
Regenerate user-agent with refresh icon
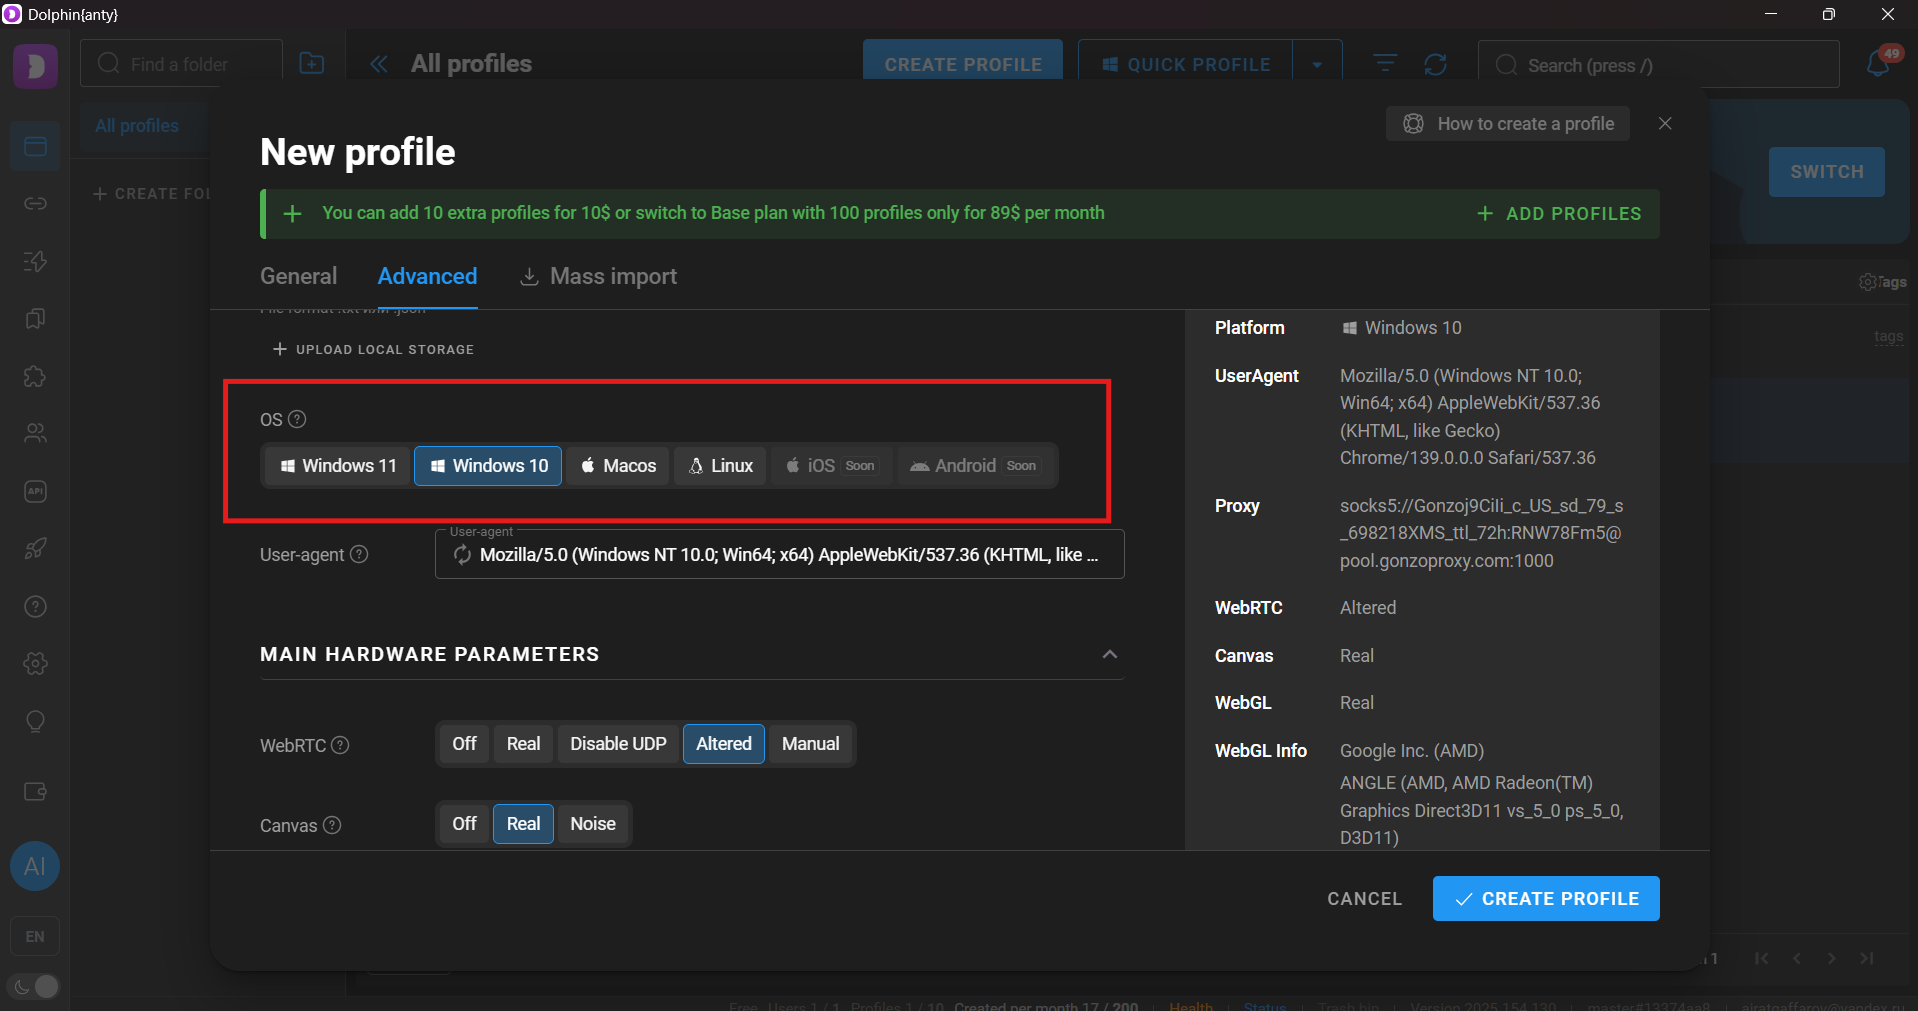tap(462, 555)
